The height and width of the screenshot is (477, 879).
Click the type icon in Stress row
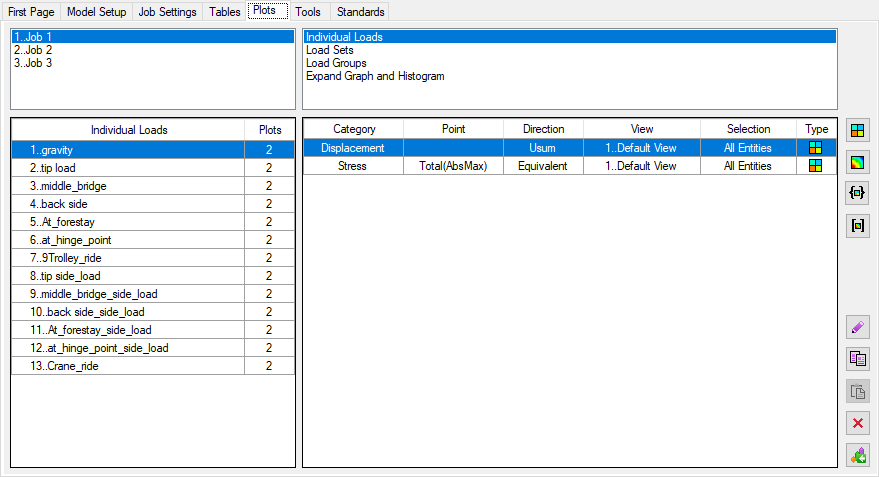coord(816,166)
